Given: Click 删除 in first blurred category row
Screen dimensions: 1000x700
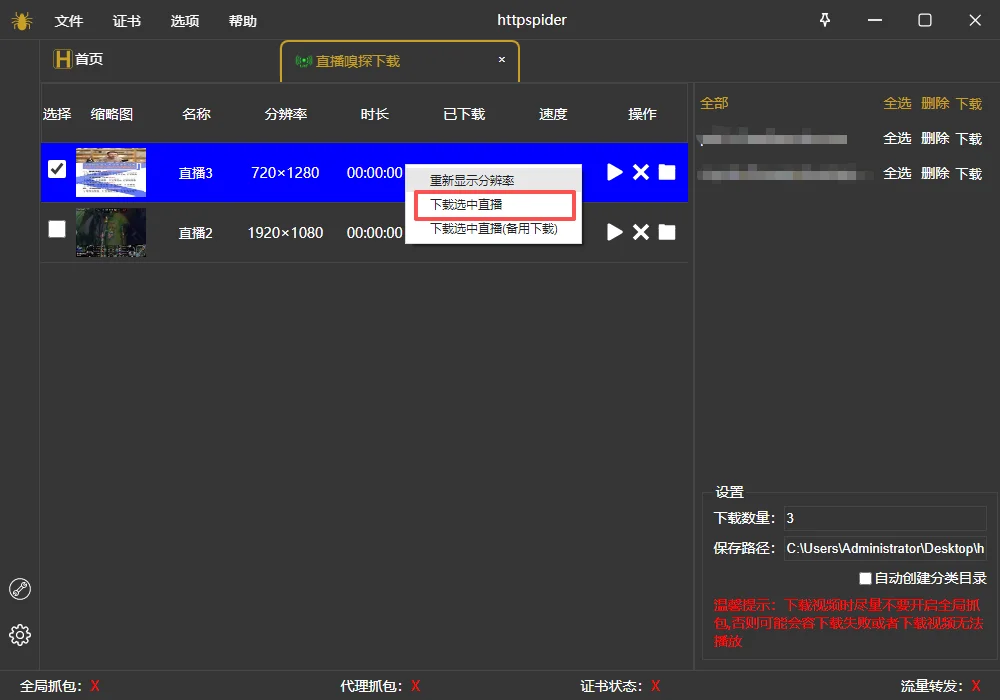Looking at the screenshot, I should (x=936, y=138).
